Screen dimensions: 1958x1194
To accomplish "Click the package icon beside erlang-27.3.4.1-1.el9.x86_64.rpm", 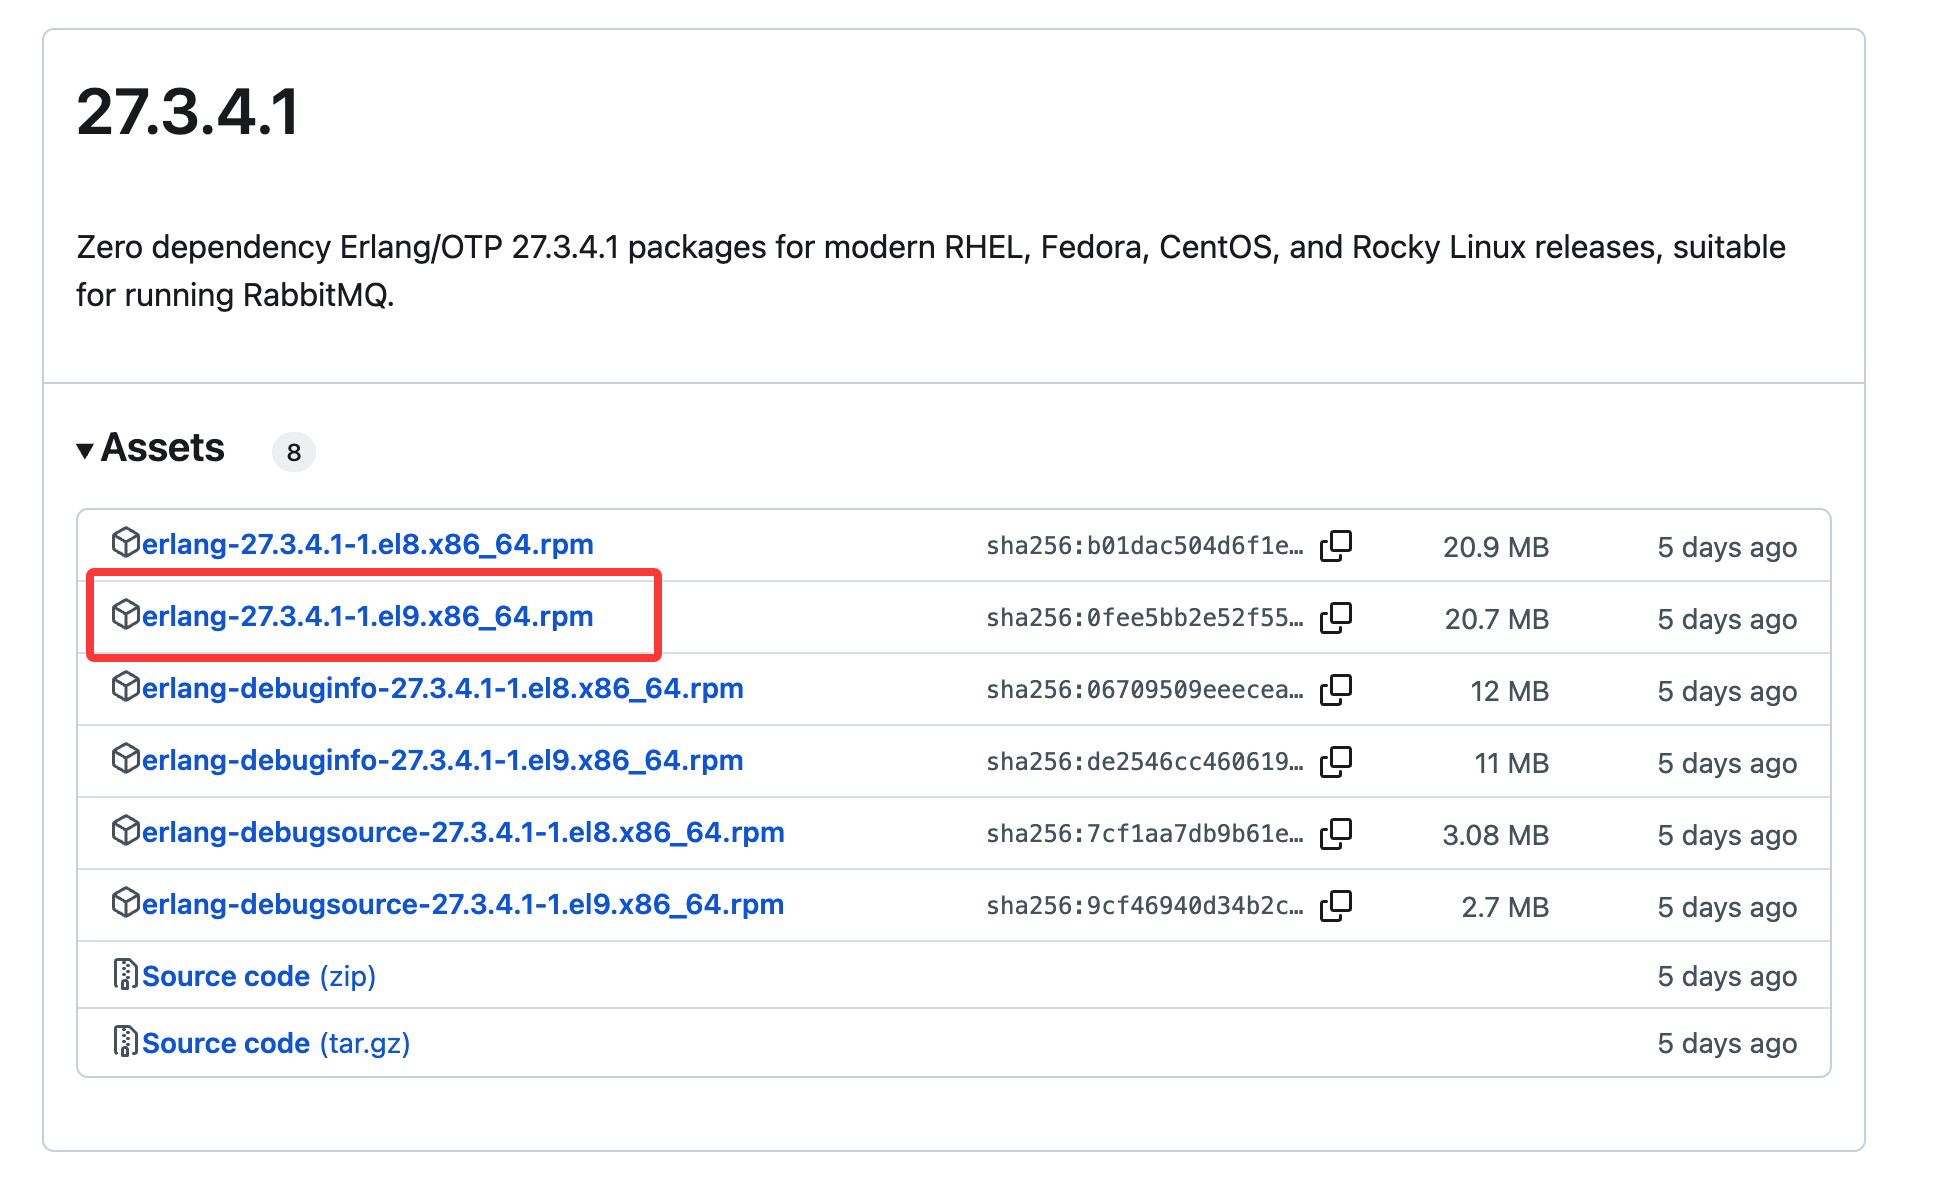I will [124, 616].
